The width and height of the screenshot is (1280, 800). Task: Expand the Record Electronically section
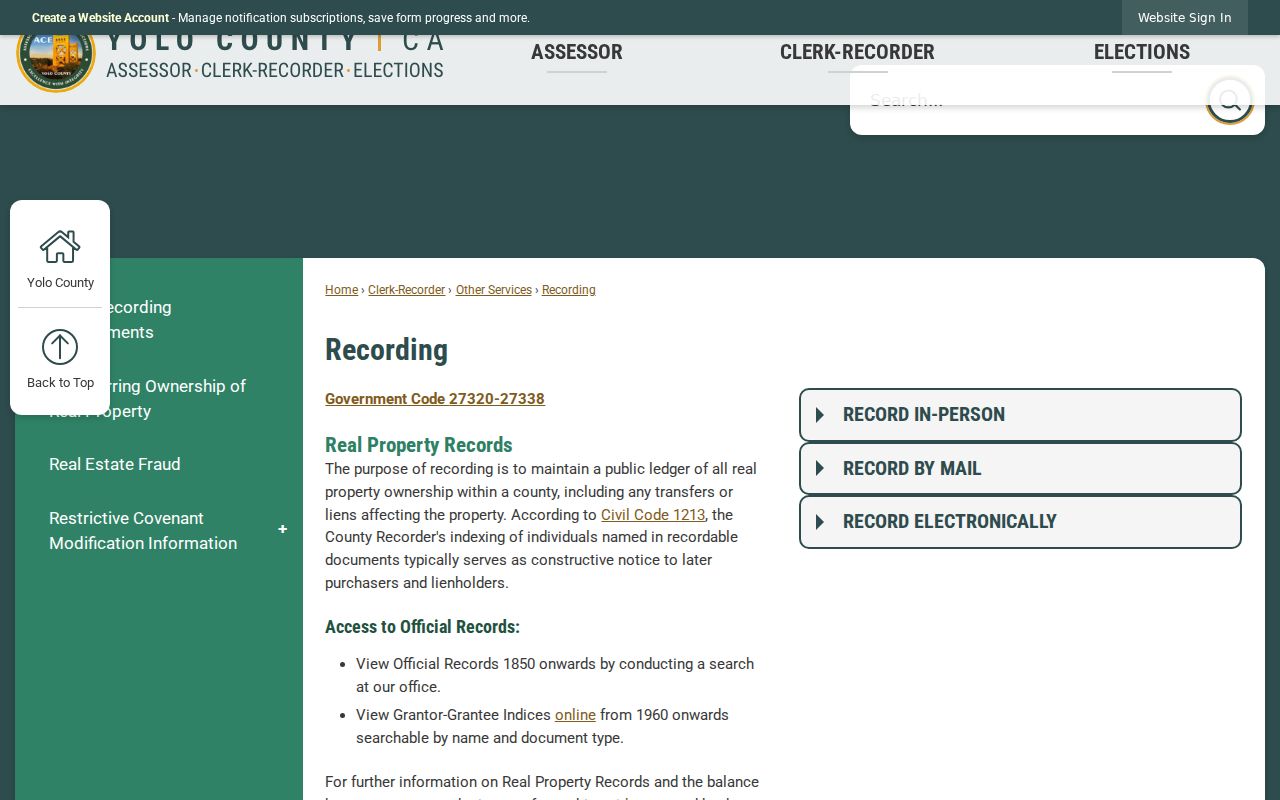point(1020,522)
